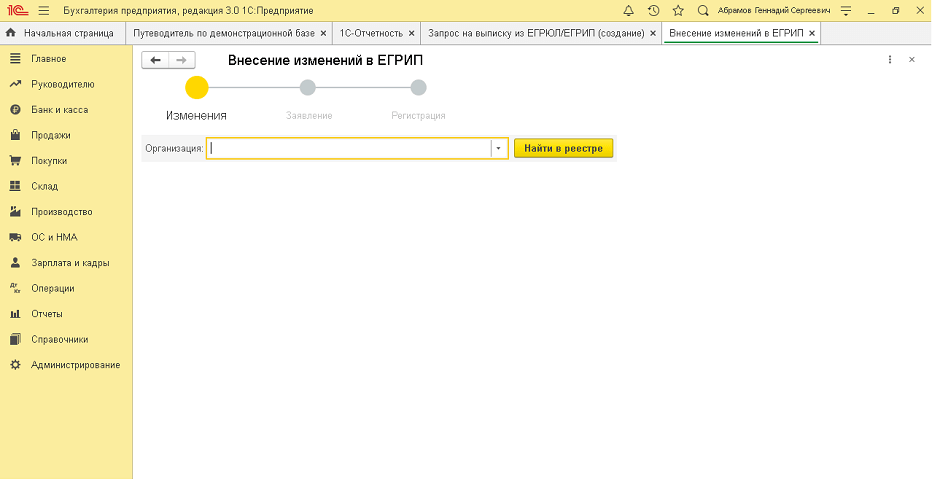Open the Производство section
940x487 pixels.
tap(62, 212)
